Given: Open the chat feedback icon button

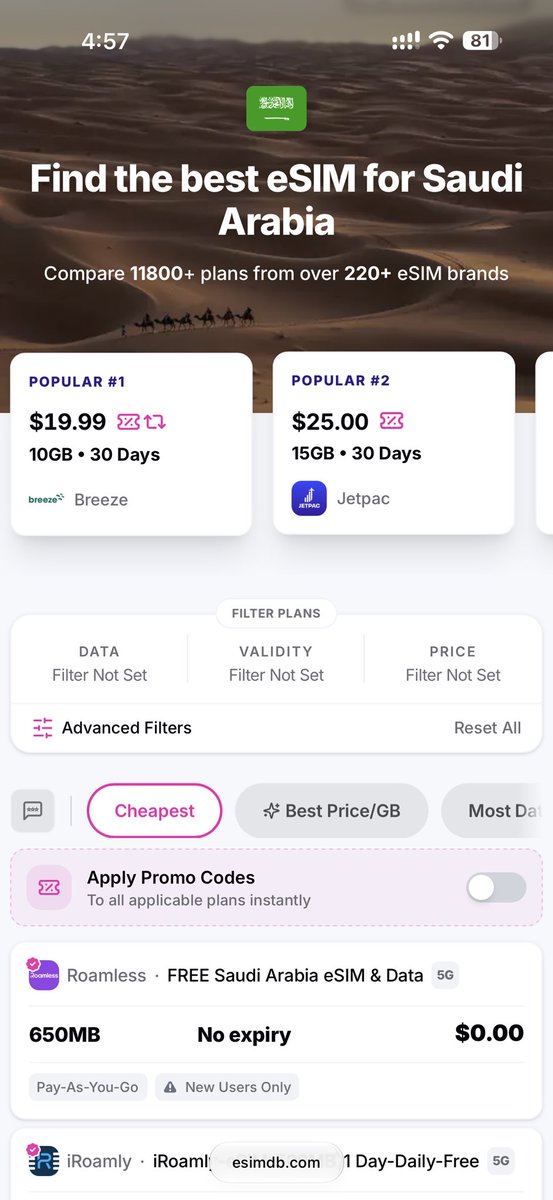Looking at the screenshot, I should 32,810.
